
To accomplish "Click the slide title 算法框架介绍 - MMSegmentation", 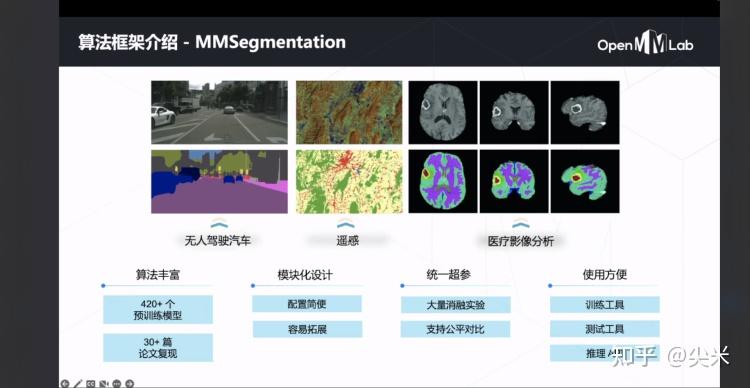I will coord(212,42).
